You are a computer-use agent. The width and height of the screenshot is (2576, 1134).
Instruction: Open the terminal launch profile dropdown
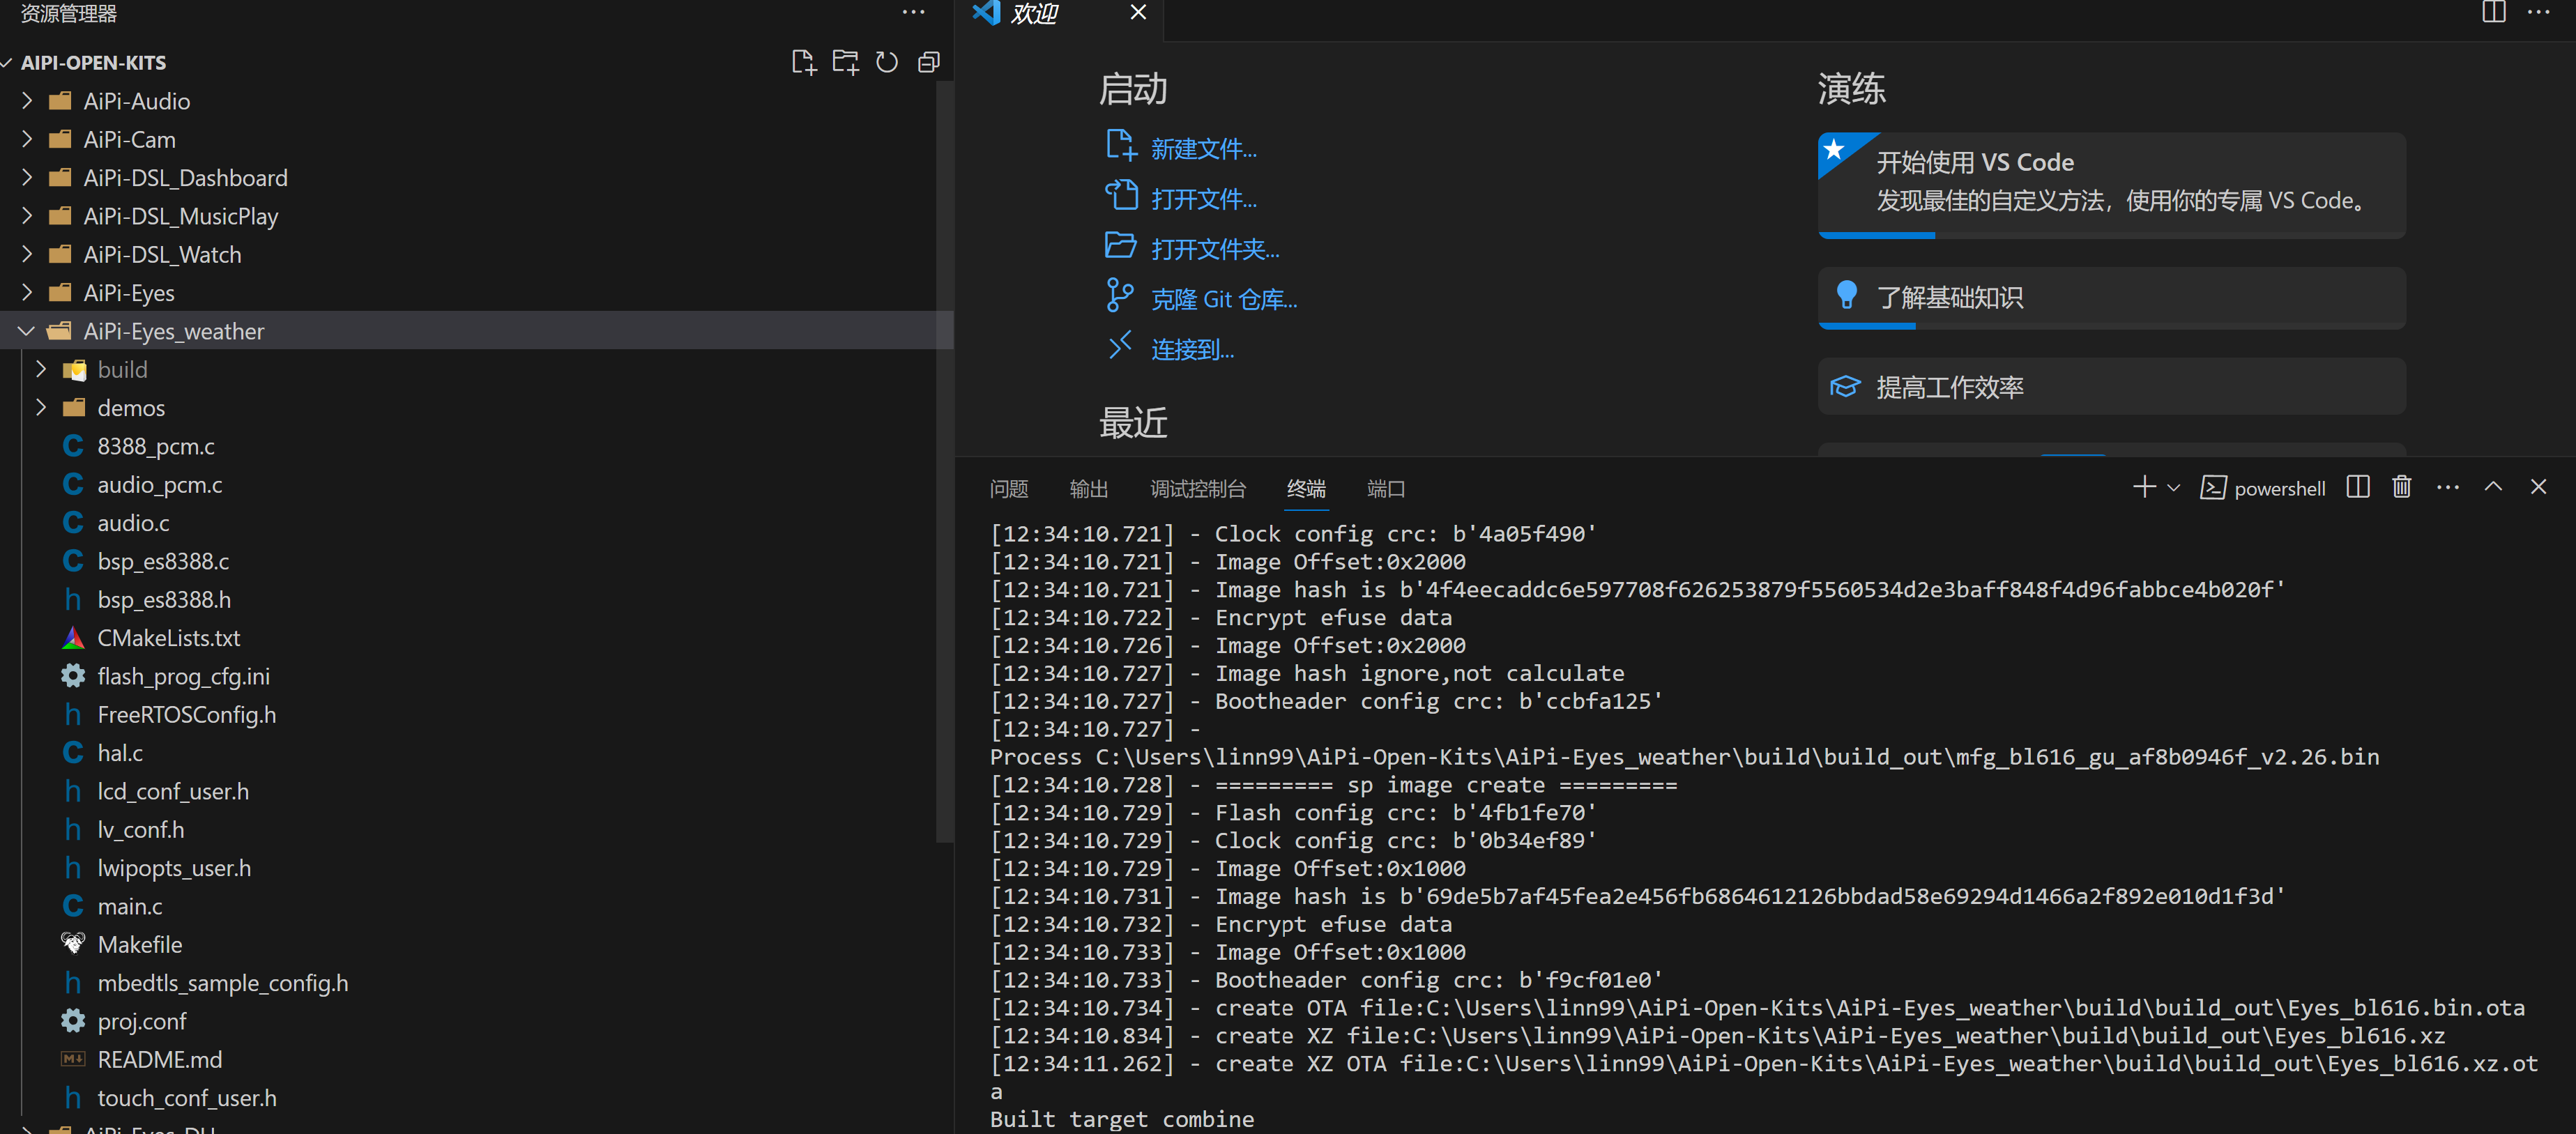coord(2172,488)
